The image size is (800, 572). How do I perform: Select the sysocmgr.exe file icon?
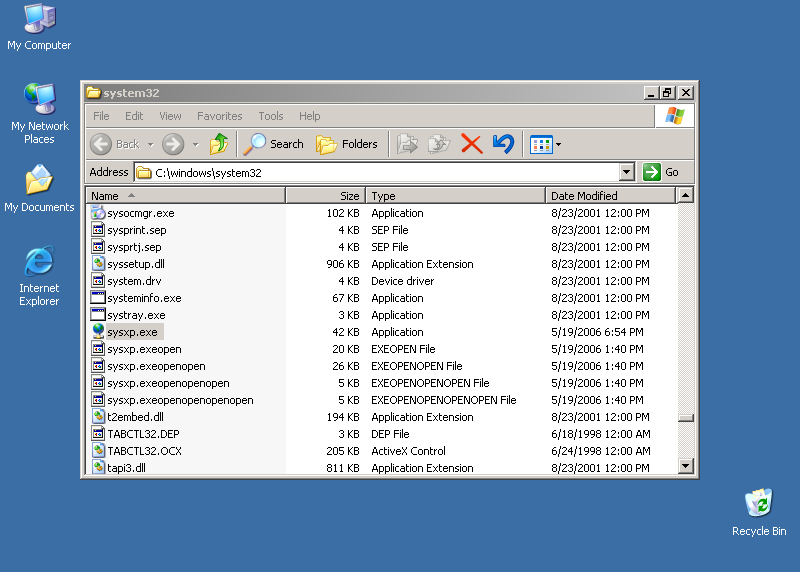[98, 213]
